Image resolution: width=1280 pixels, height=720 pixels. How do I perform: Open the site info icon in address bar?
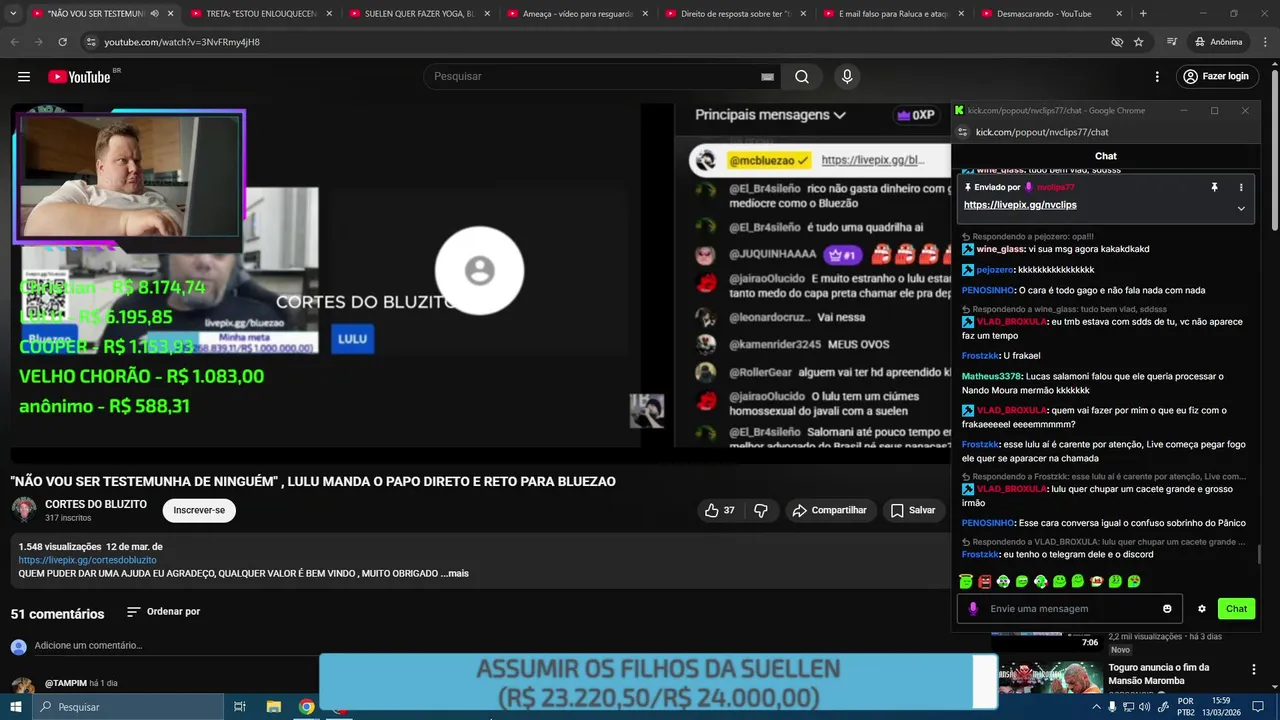coord(91,42)
